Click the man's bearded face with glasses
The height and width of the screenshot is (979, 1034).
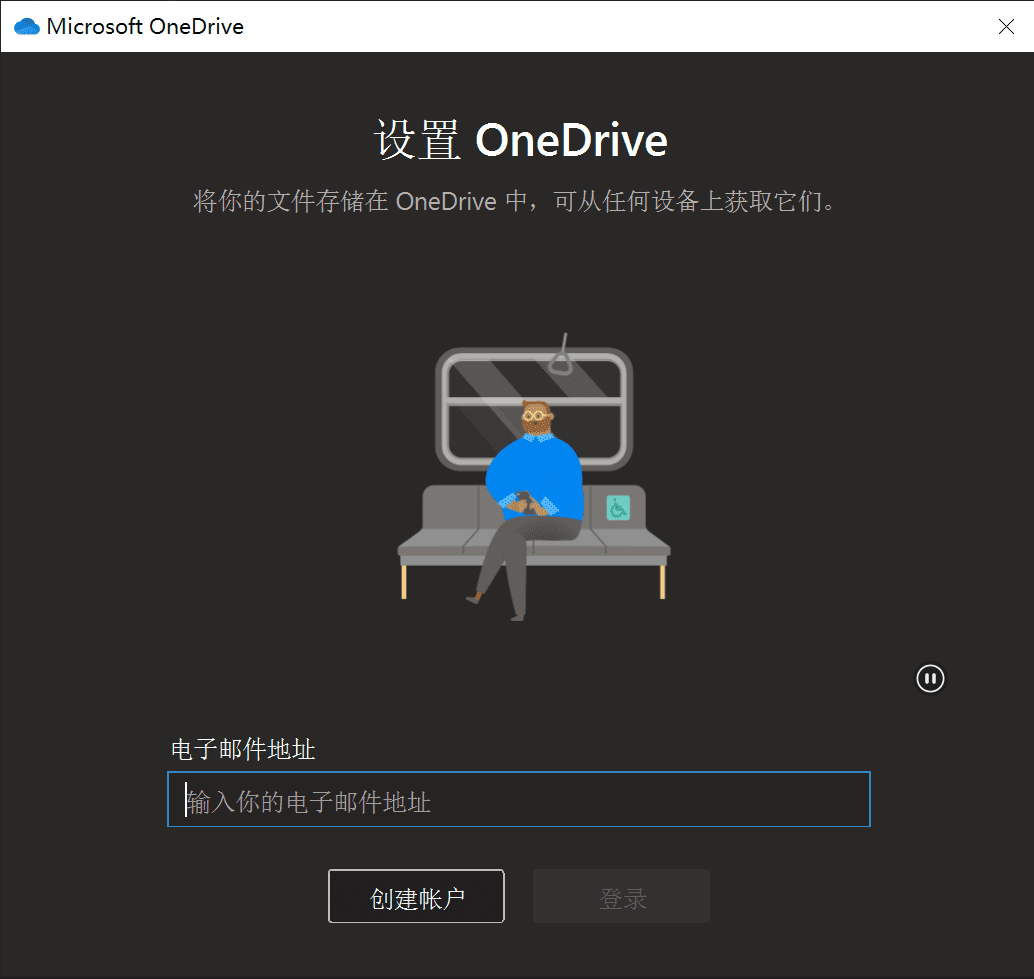536,416
